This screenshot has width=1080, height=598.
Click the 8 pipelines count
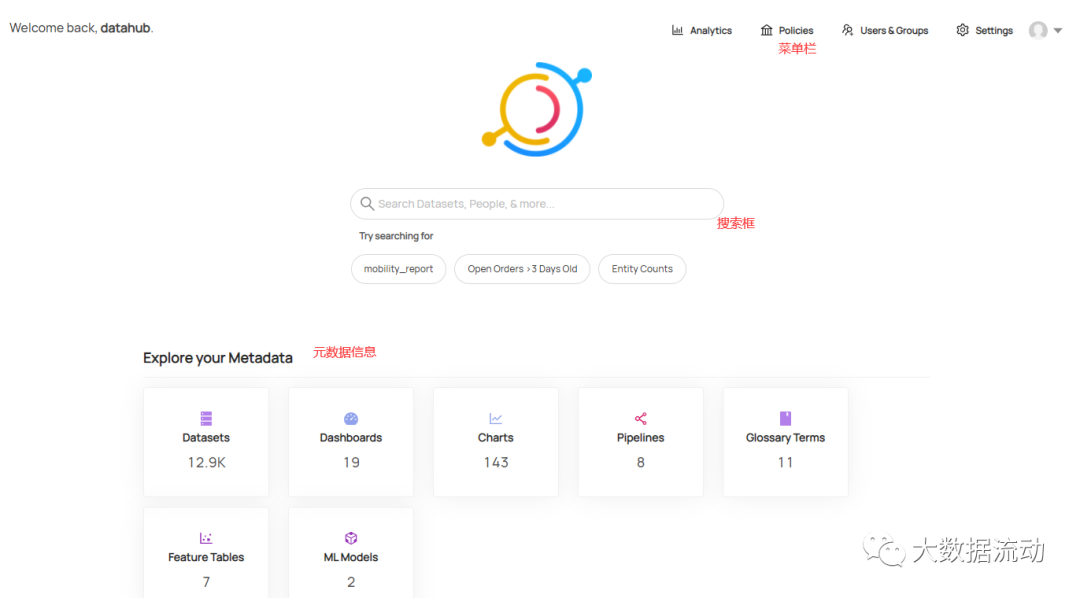[x=641, y=462]
